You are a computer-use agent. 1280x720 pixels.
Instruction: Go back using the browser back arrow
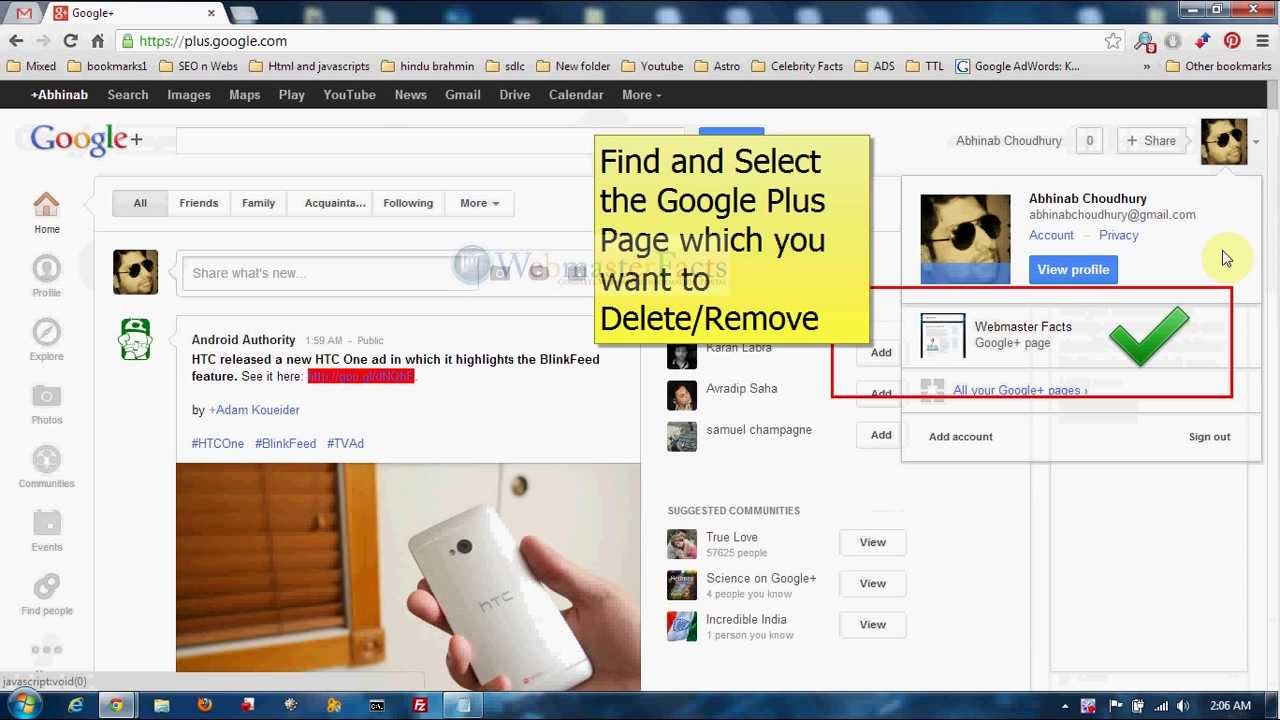16,41
